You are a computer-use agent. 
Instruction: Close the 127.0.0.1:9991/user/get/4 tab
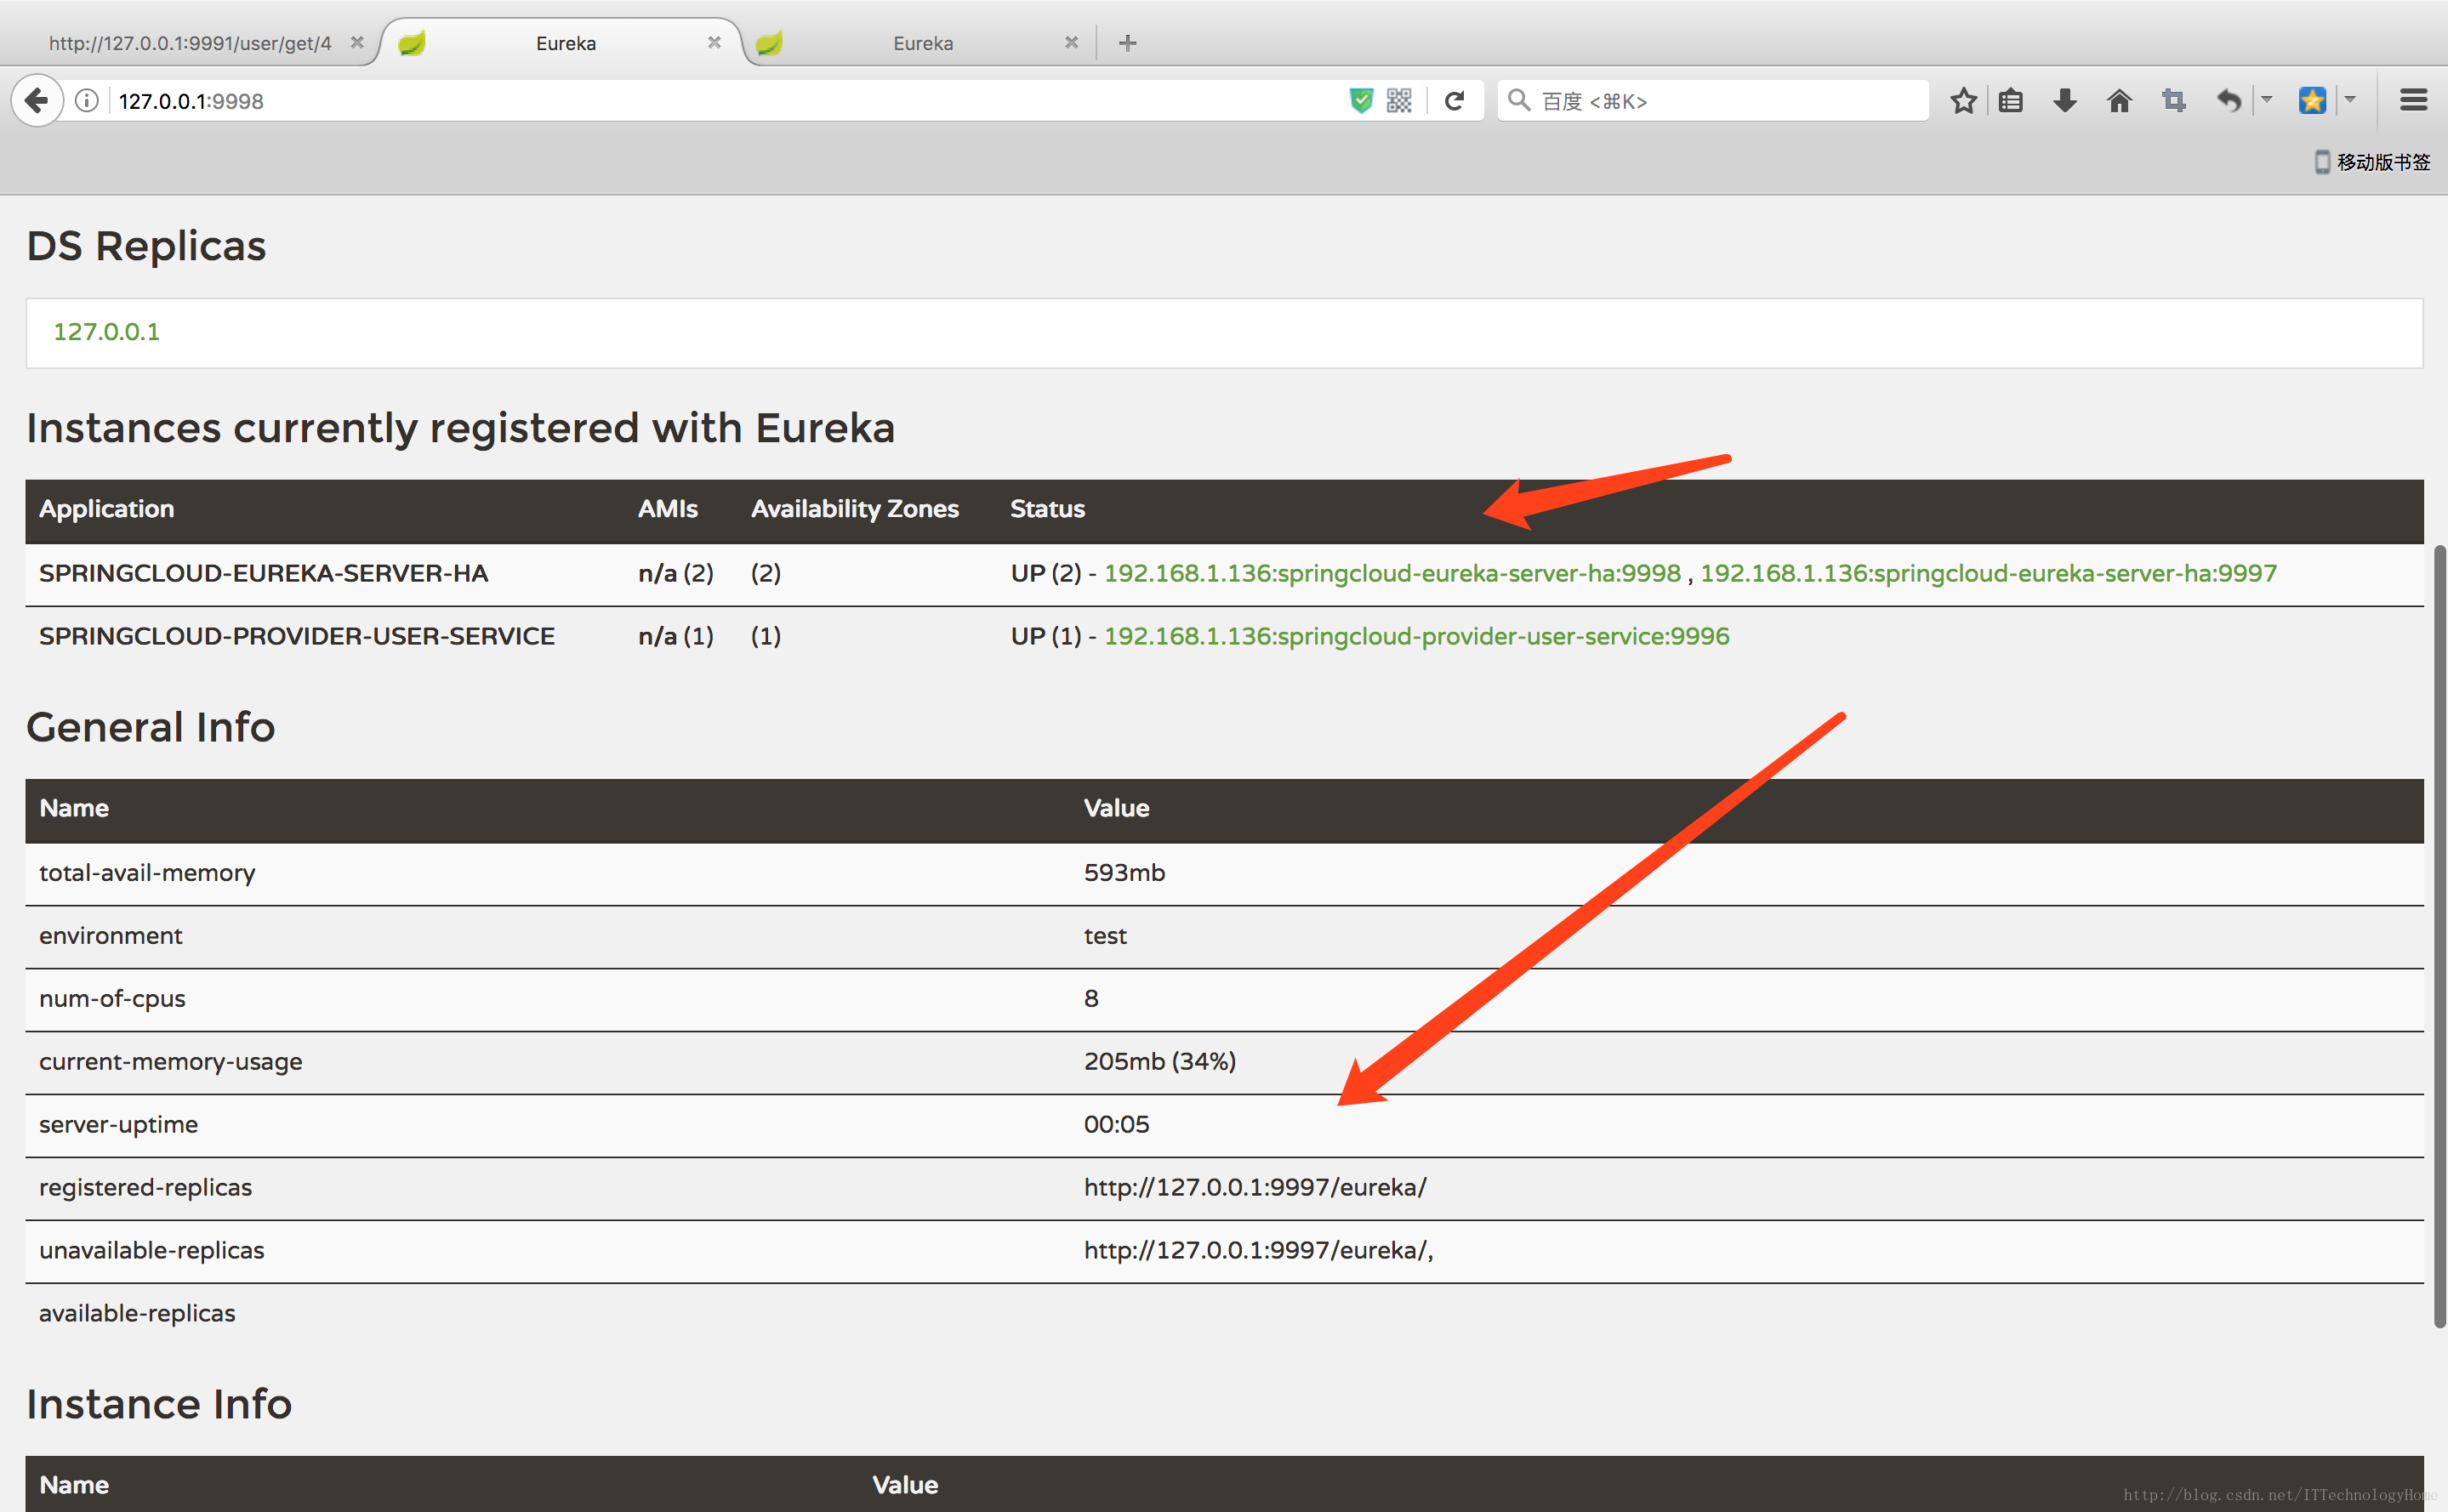pyautogui.click(x=357, y=43)
